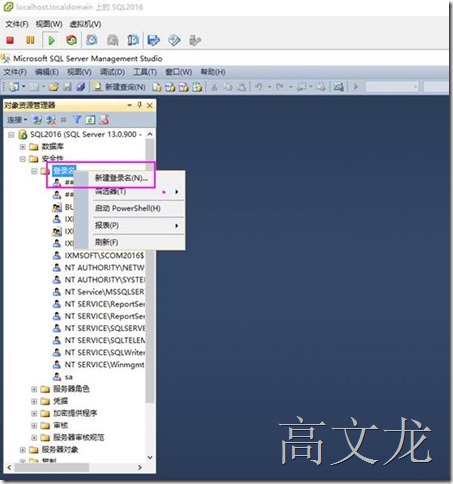Click Object Explorer scroll down arrow
The image size is (453, 484).
tap(150, 457)
